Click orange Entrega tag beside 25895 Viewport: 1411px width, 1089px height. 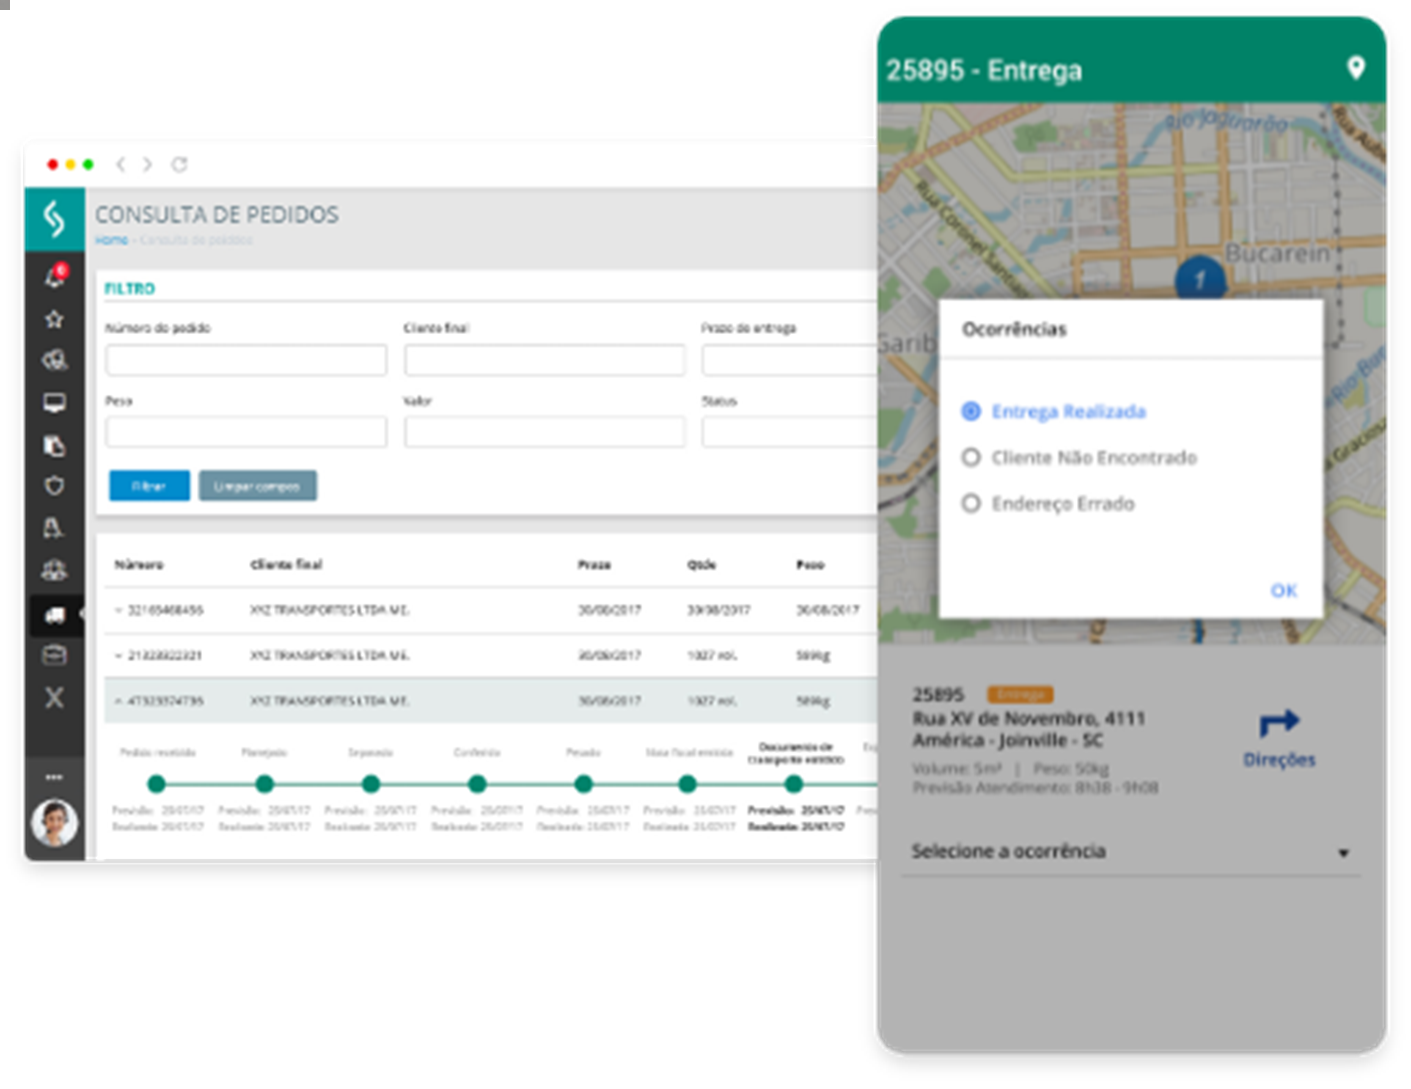click(1020, 694)
